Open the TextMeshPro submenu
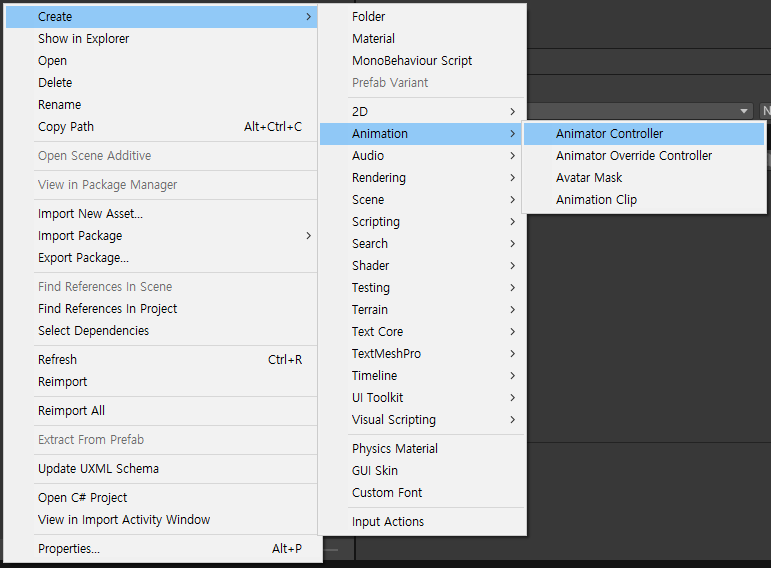771x568 pixels. point(422,354)
